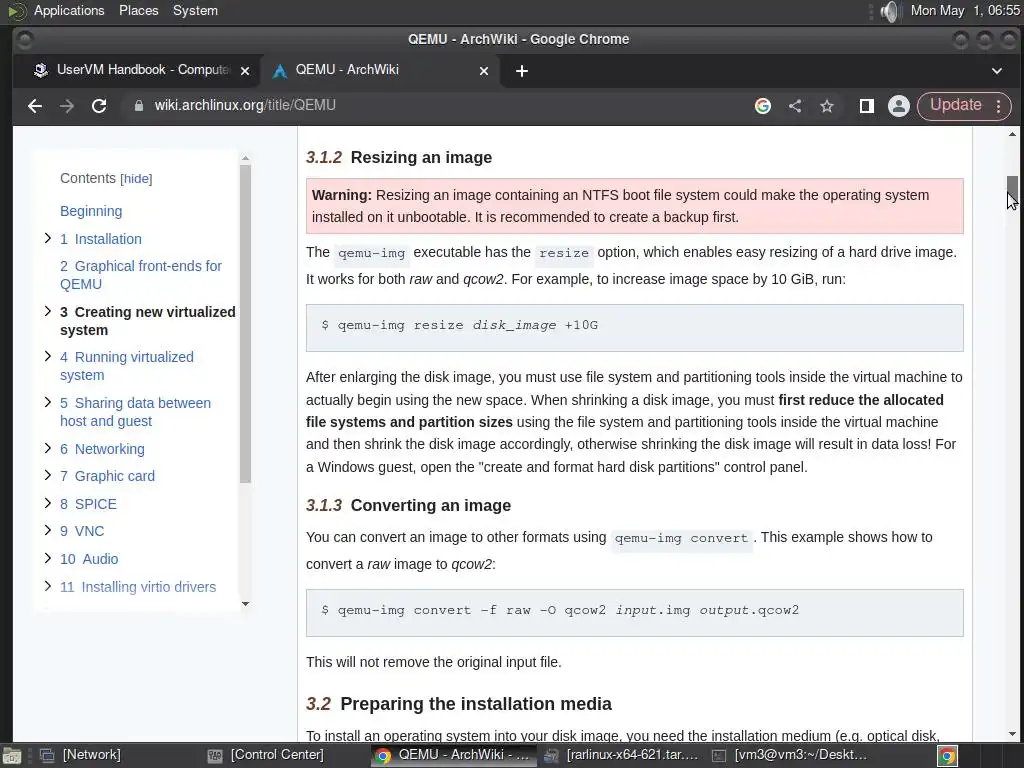Show the desktop via taskbar icon
Screen dimensions: 1024x768
[11, 756]
